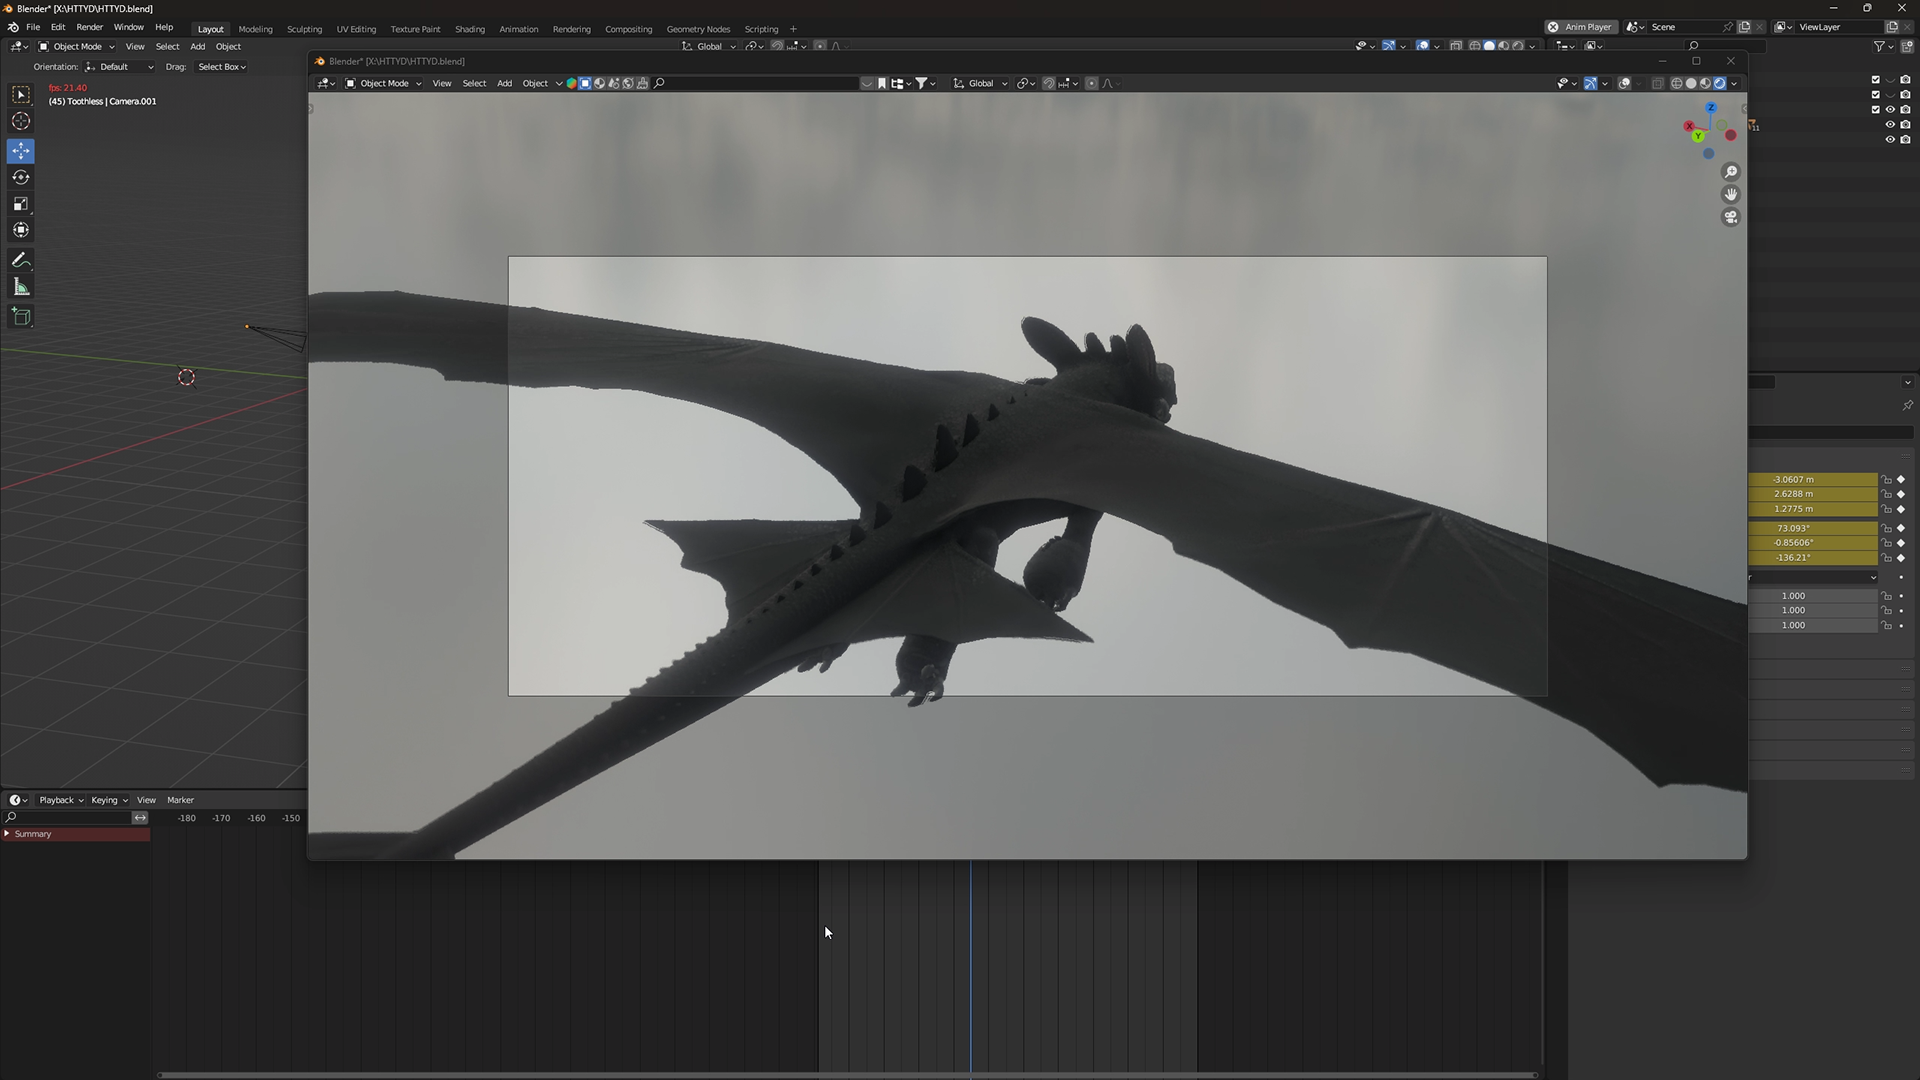The width and height of the screenshot is (1920, 1080).
Task: Toggle overlays button in floating viewport header
Action: [x=1625, y=83]
